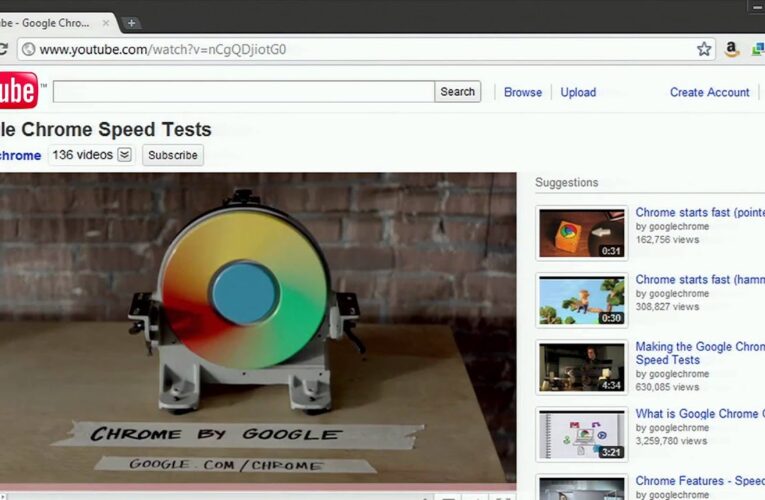This screenshot has width=765, height=500.
Task: Open thumbnail with 0:30 duration
Action: [582, 300]
